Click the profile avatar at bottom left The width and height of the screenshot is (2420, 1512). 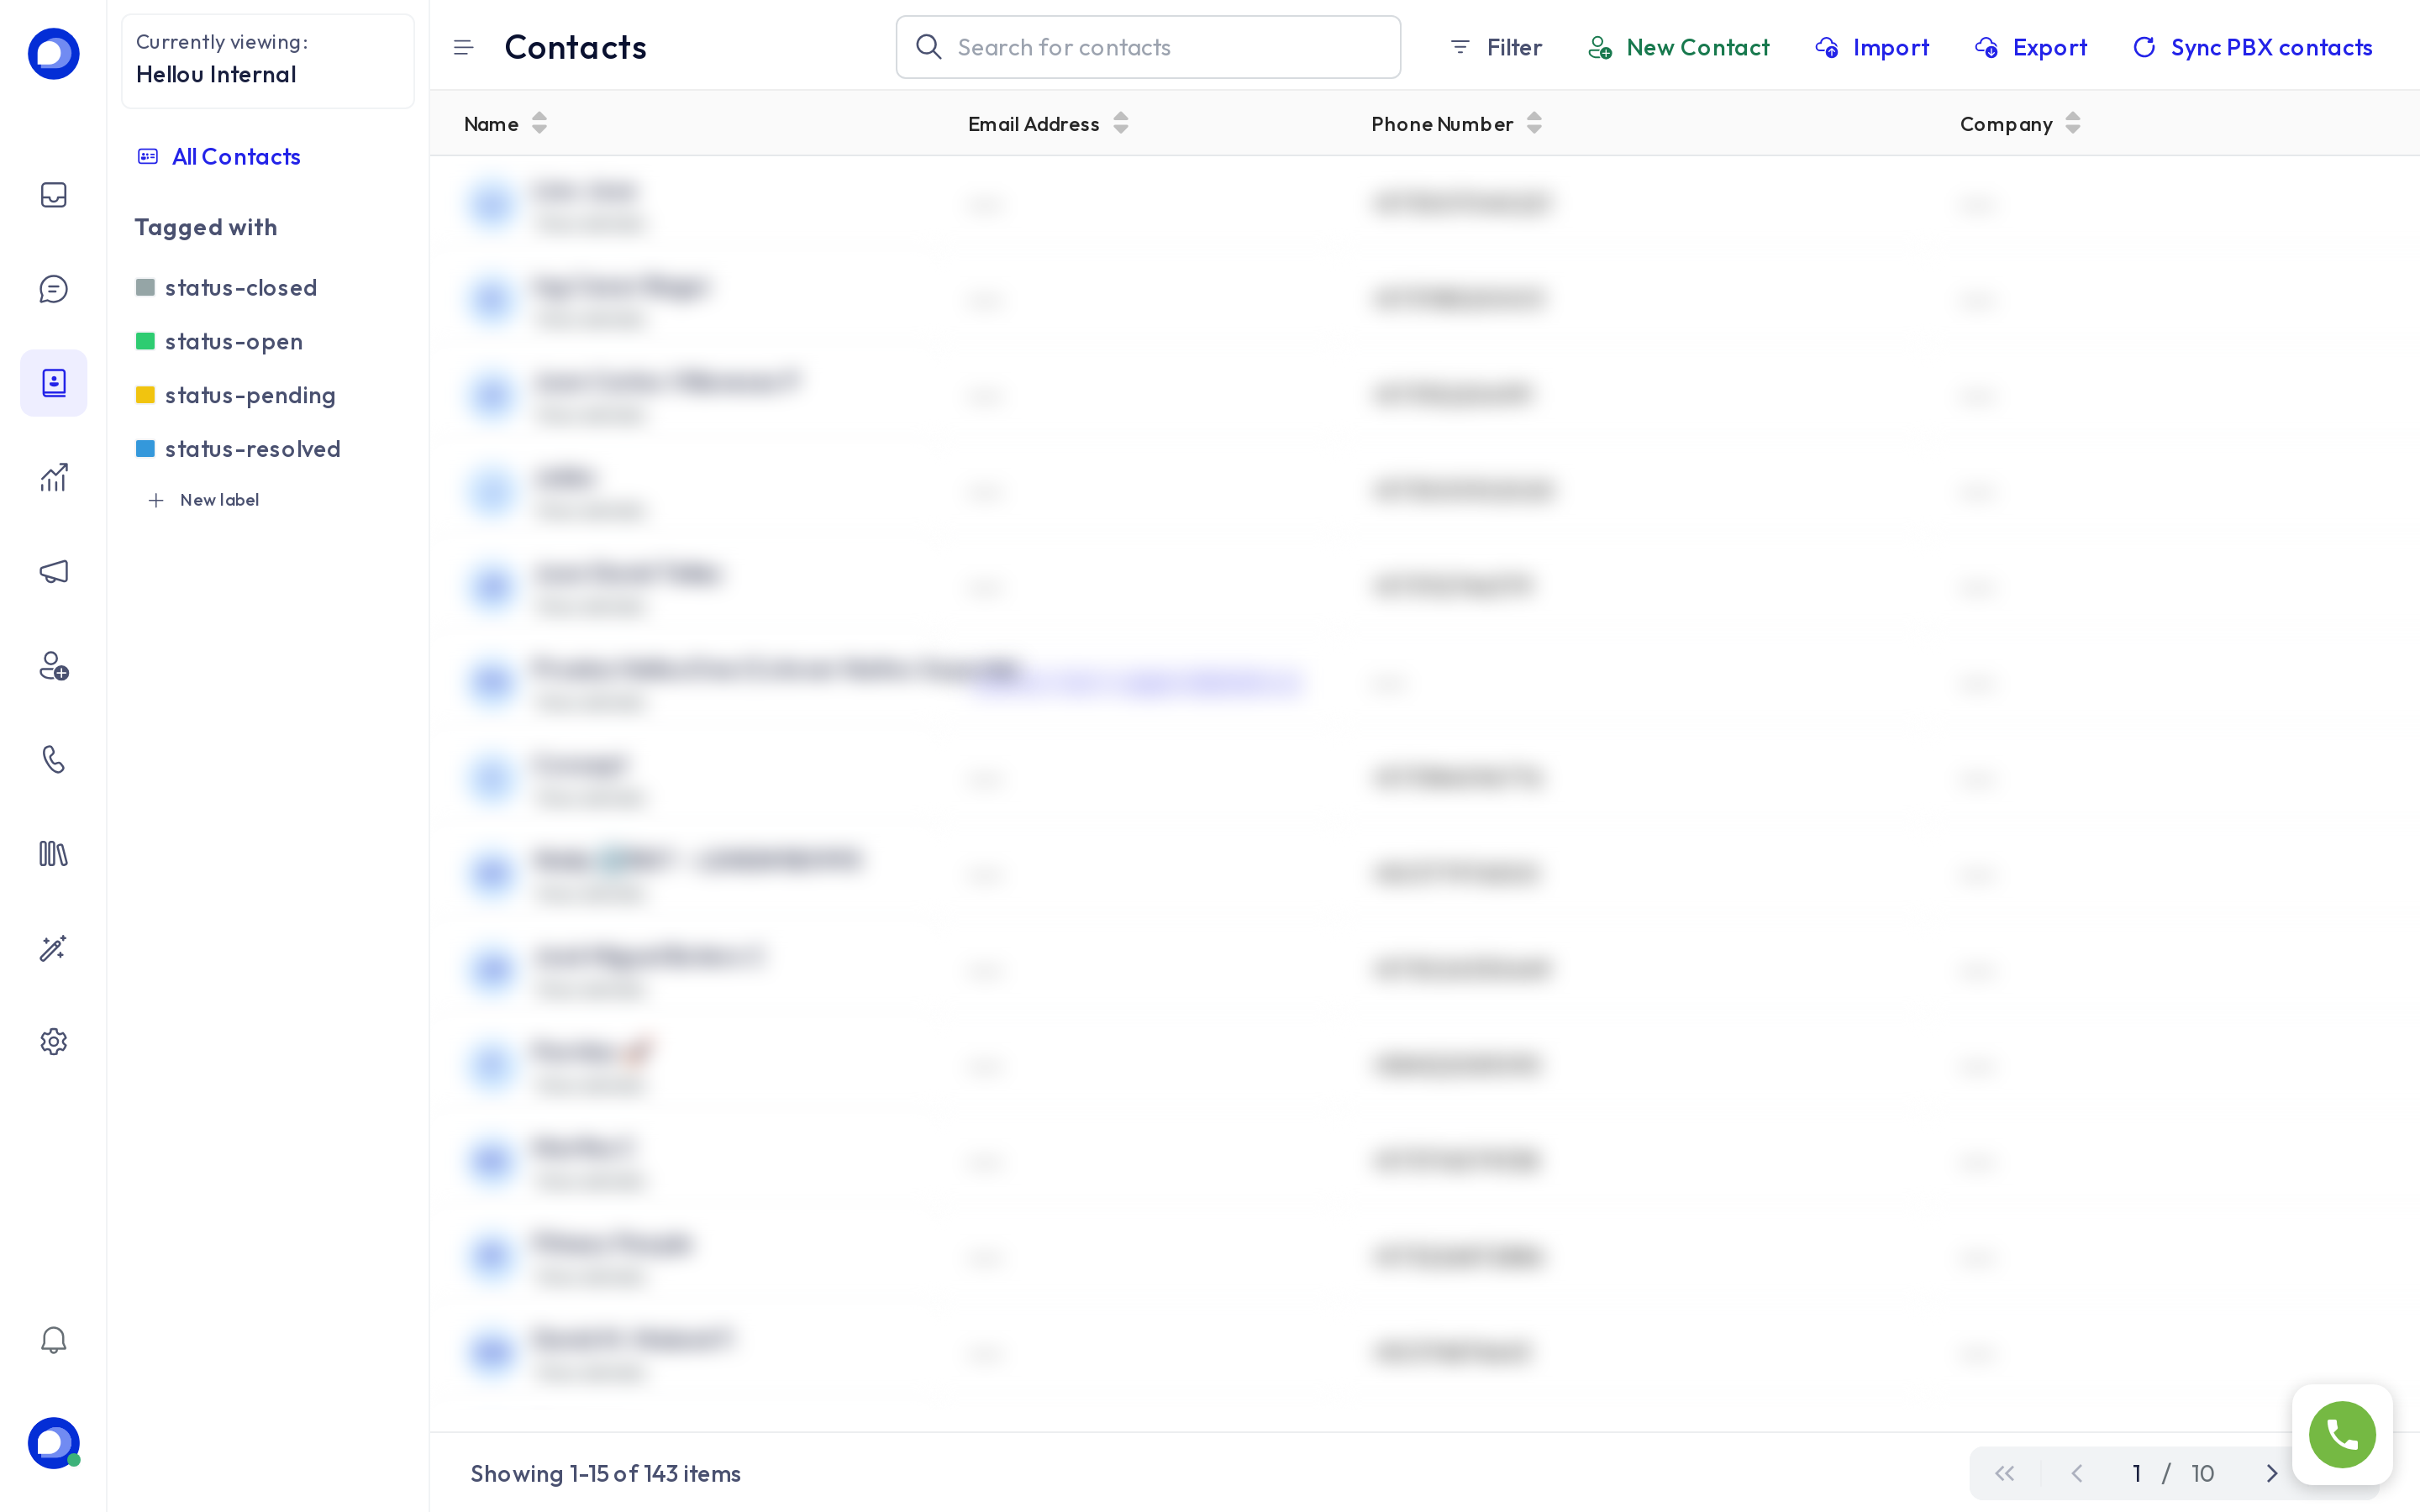(x=53, y=1443)
